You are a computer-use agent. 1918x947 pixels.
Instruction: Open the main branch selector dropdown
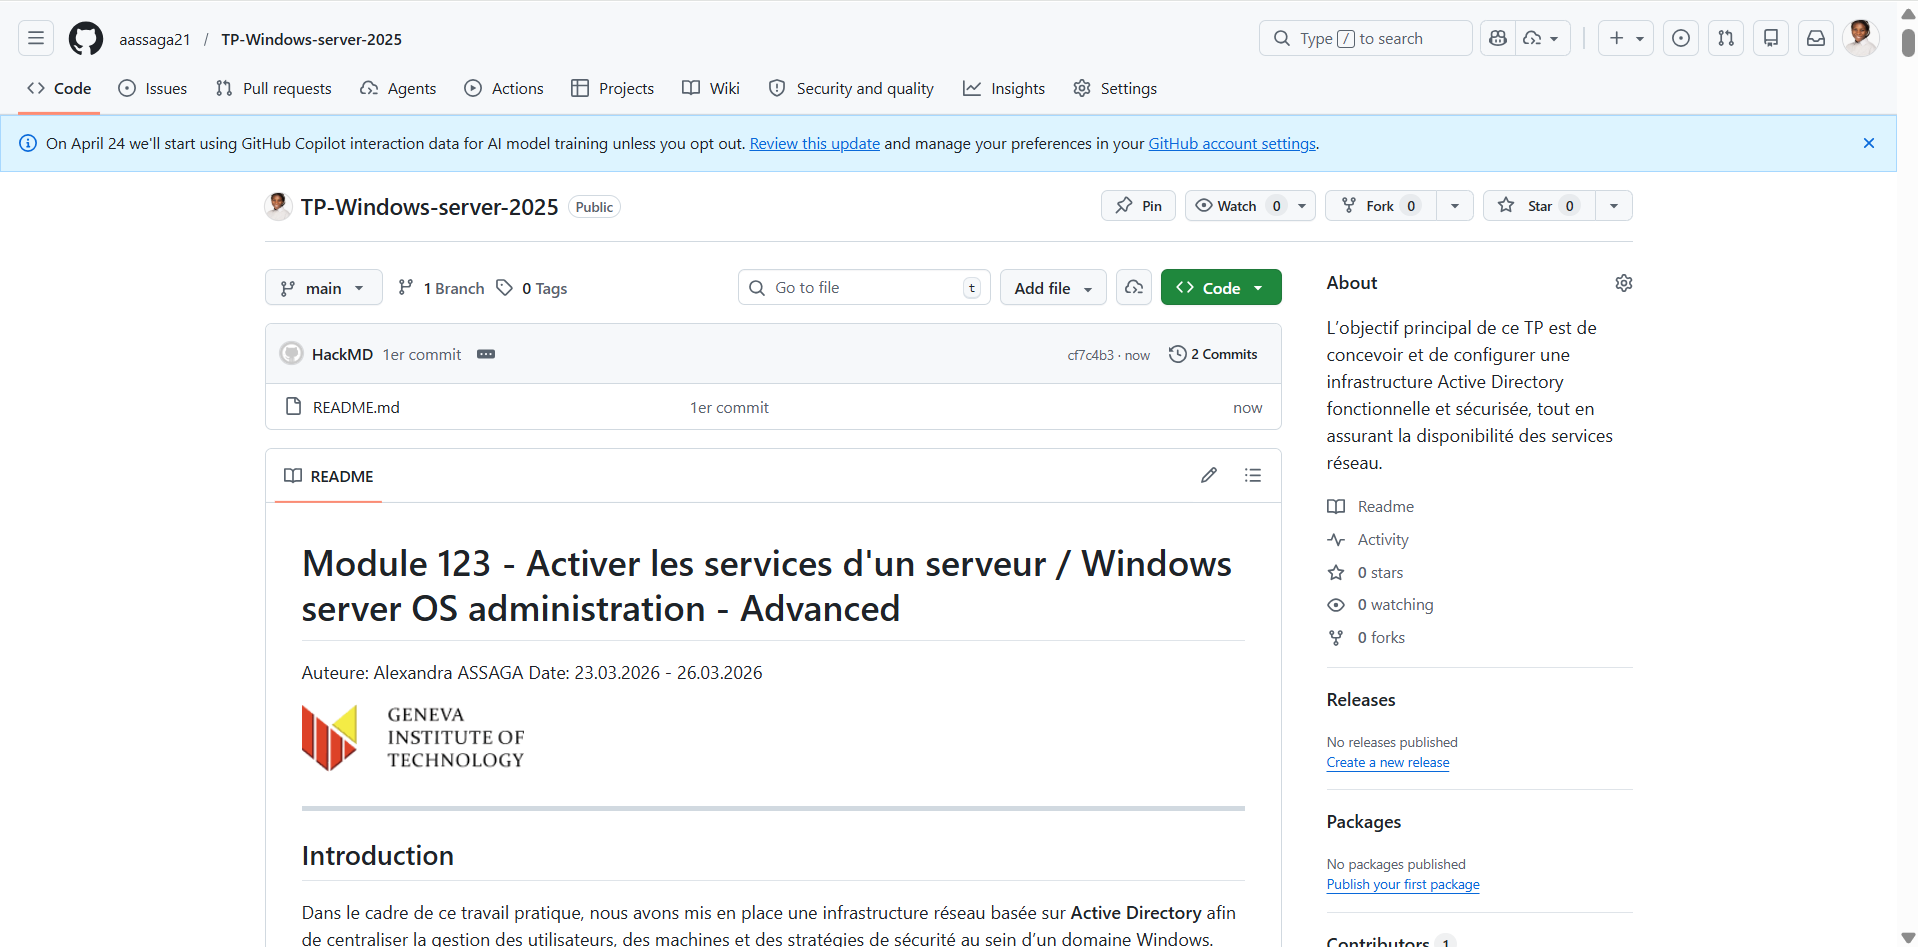click(324, 287)
